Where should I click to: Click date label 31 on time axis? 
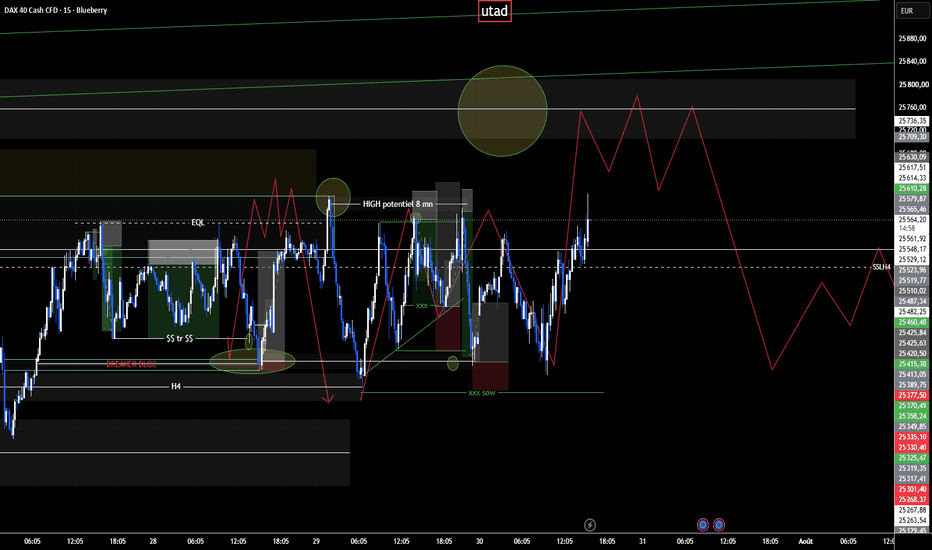tap(643, 541)
